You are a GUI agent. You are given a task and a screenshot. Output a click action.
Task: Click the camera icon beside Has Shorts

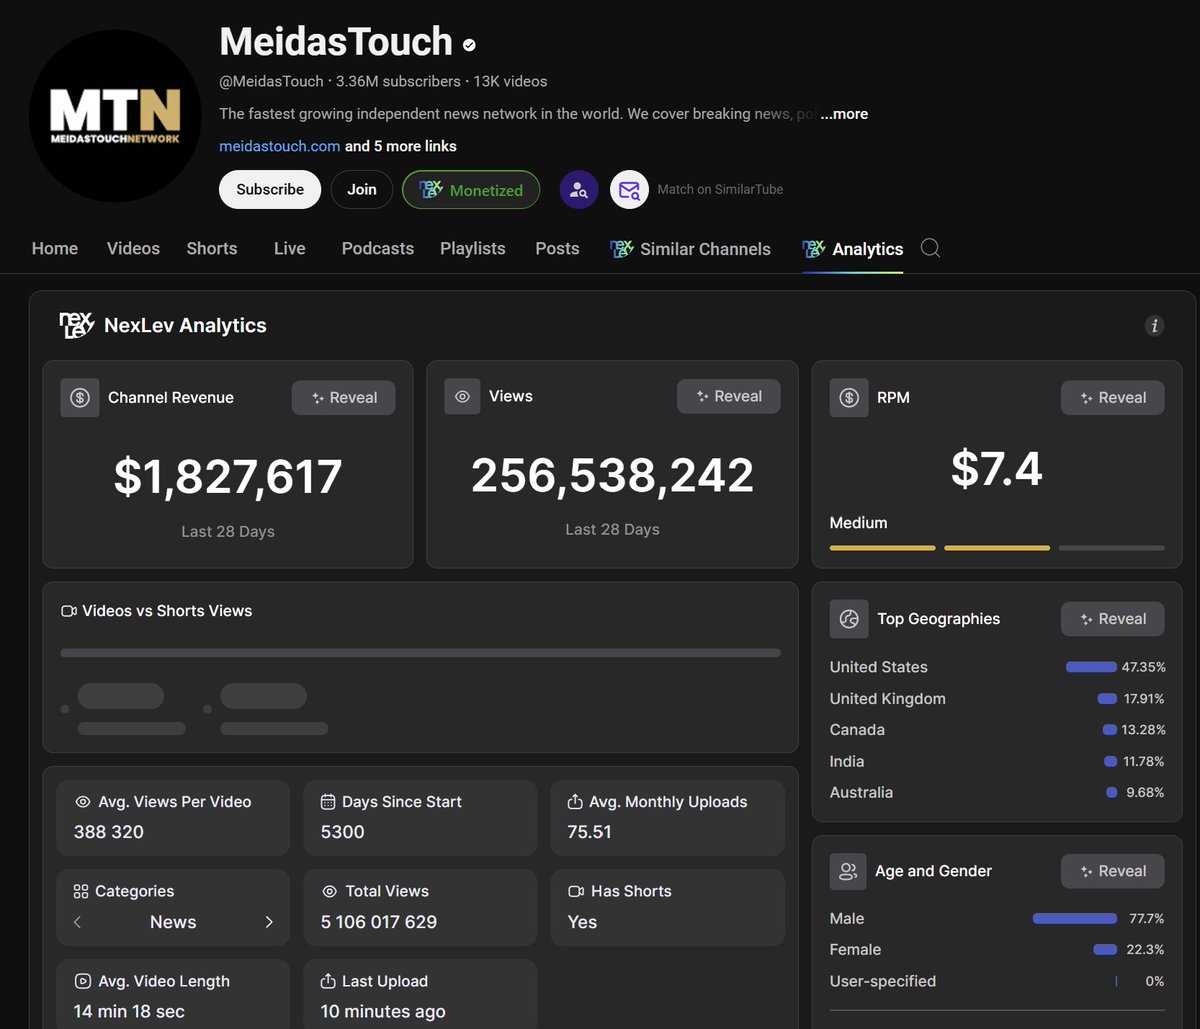tap(576, 891)
